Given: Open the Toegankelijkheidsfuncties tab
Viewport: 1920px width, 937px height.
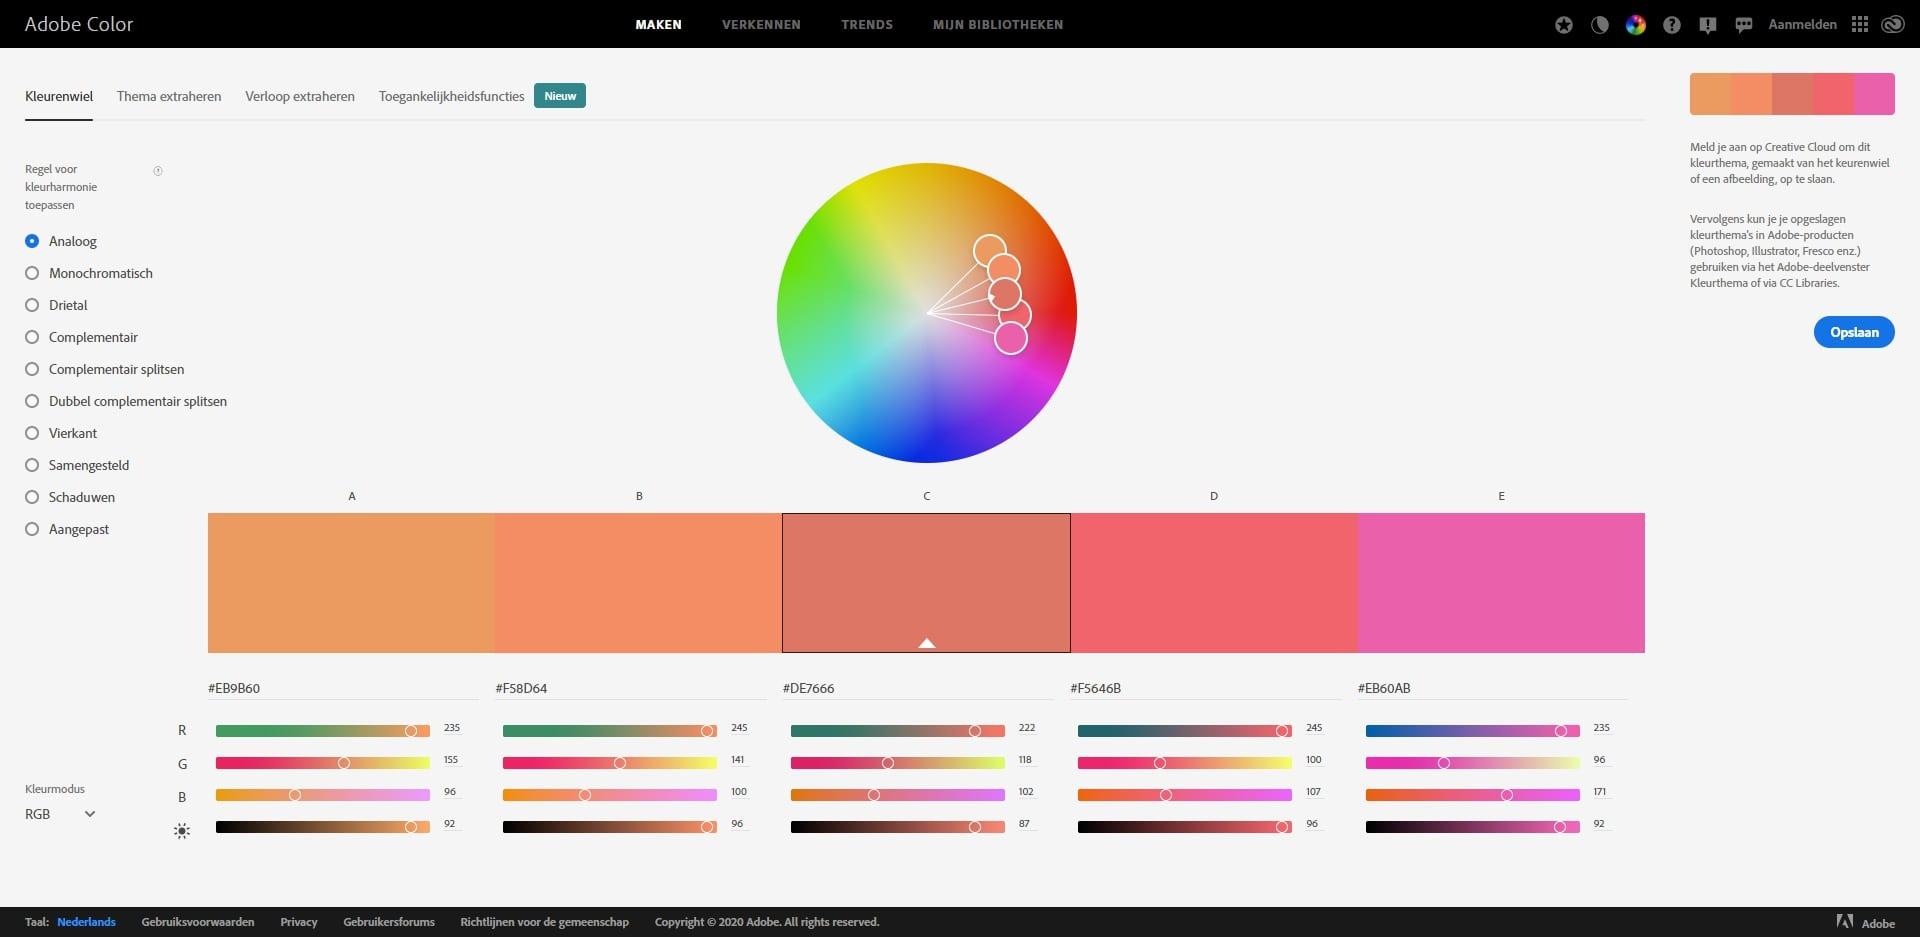Looking at the screenshot, I should point(451,96).
